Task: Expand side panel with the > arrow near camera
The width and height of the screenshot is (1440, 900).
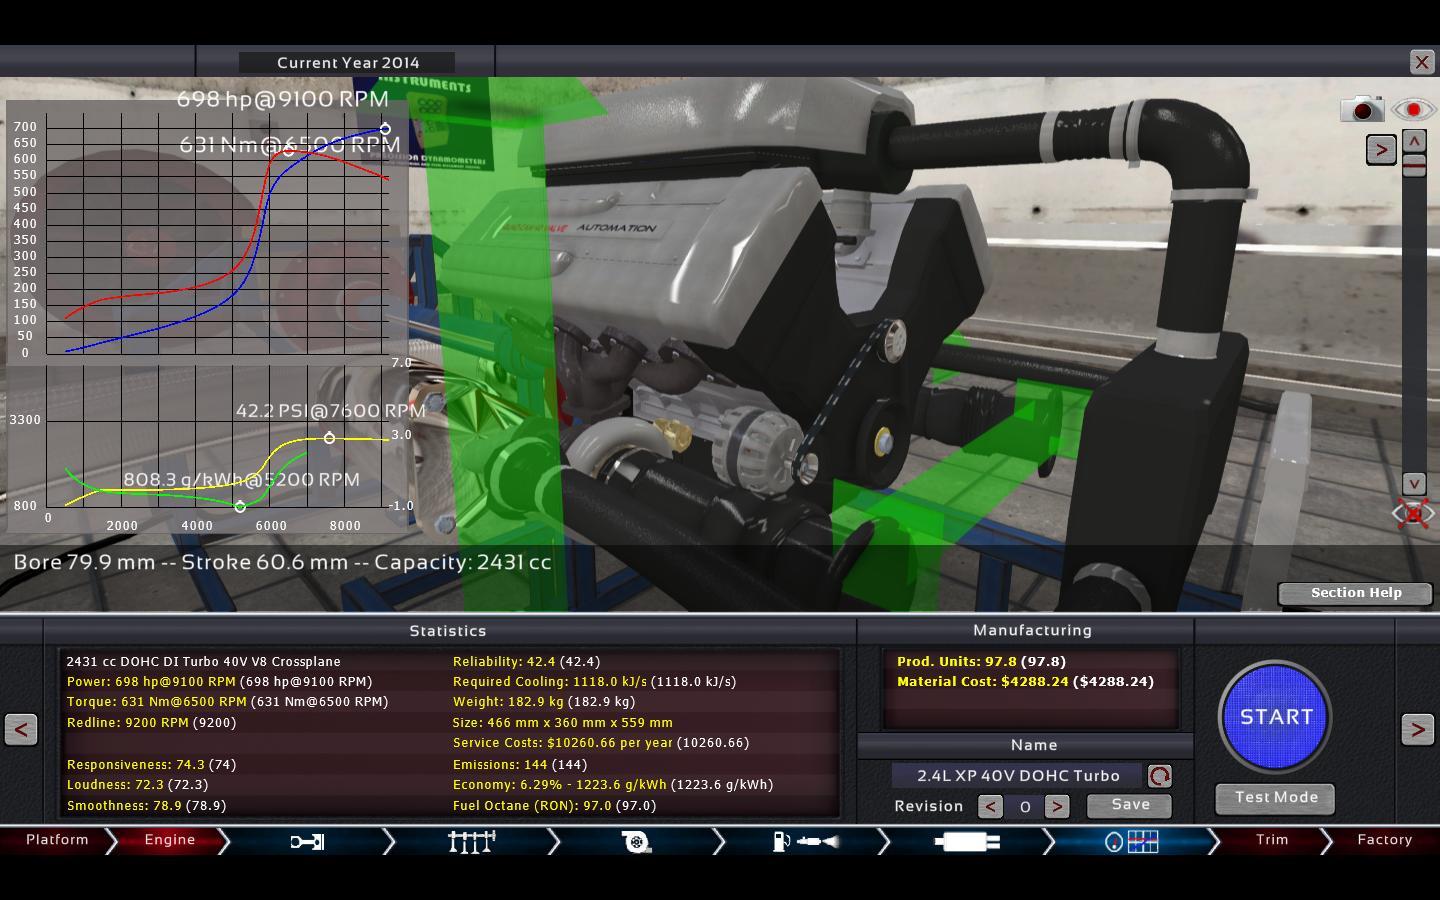Action: [x=1381, y=150]
